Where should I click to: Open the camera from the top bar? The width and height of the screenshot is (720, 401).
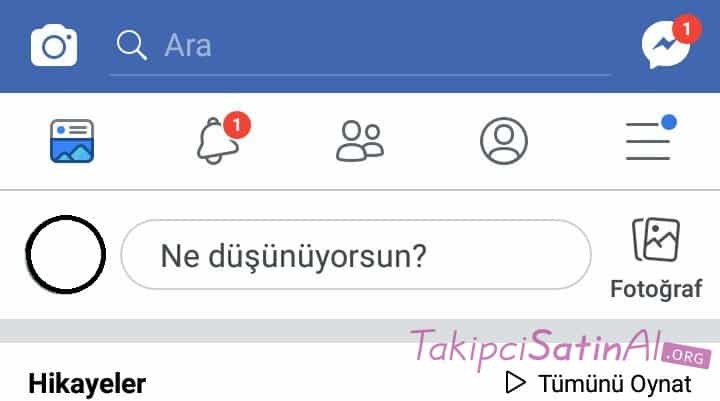54,45
